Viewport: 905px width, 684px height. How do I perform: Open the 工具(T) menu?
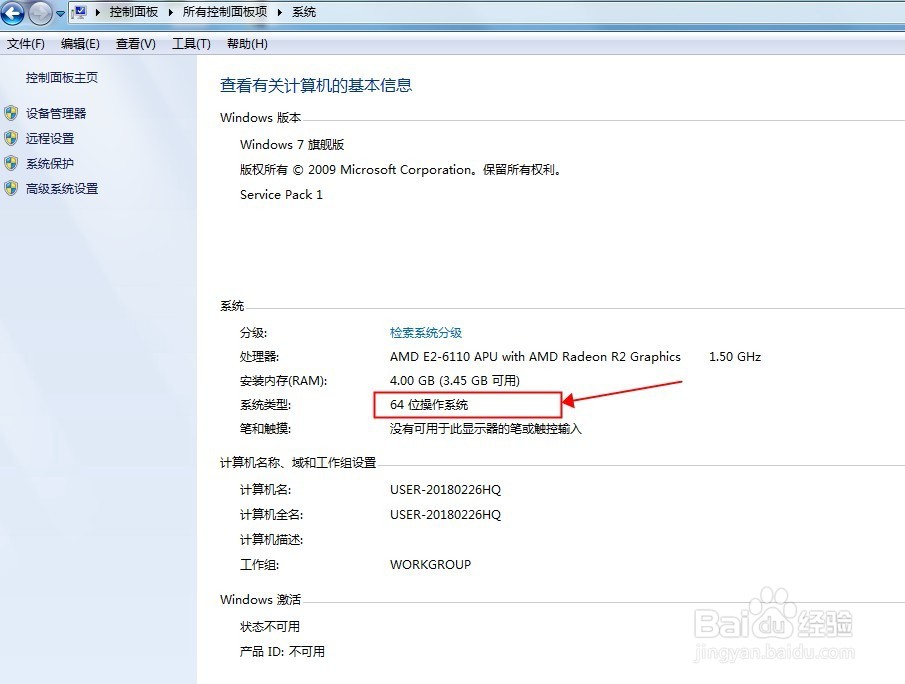click(191, 44)
